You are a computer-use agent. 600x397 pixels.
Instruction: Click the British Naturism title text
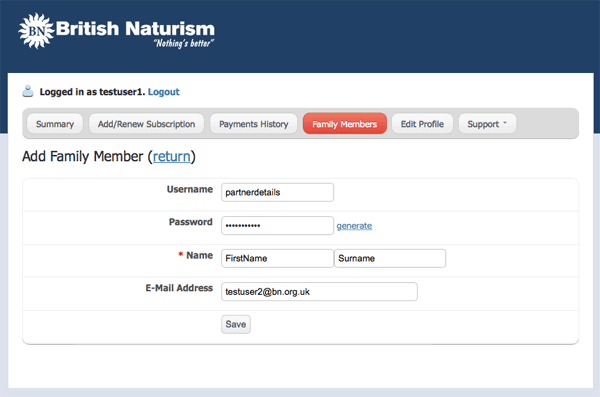[135, 29]
